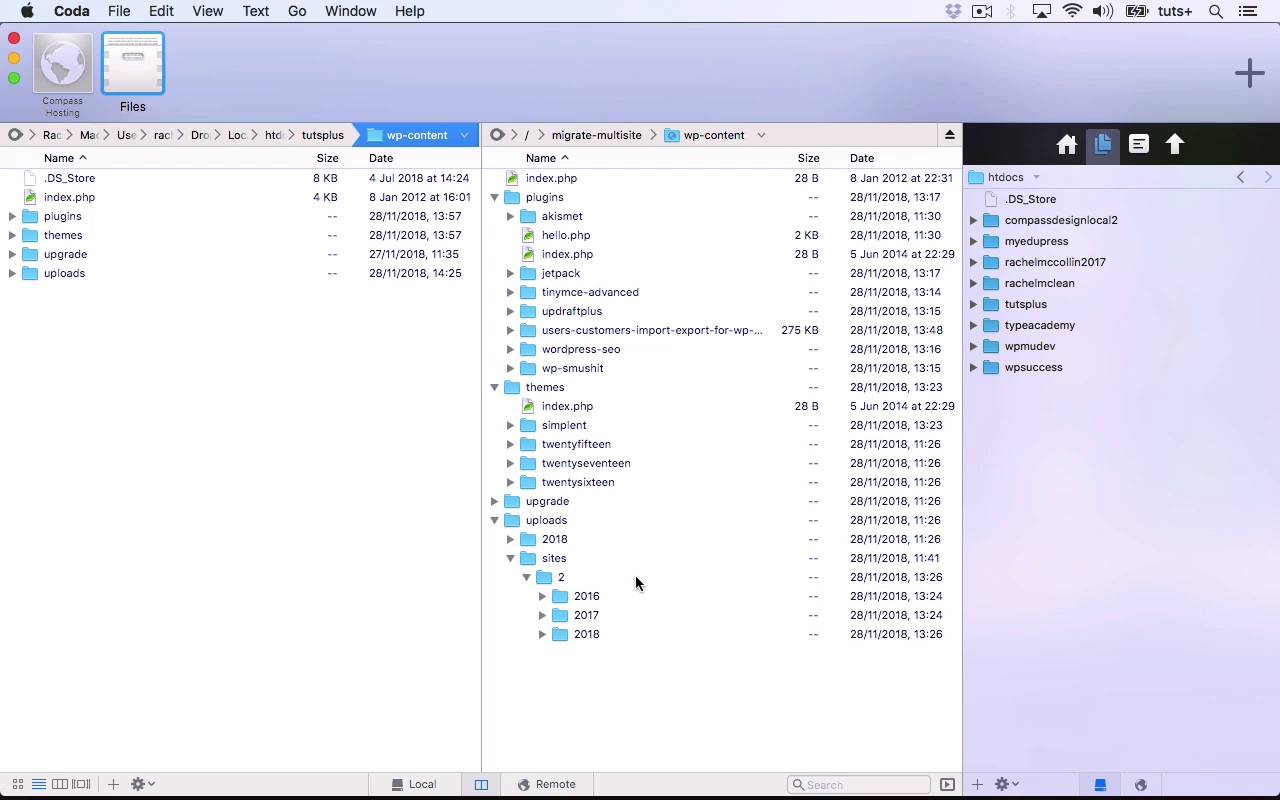Click the file Search field
The height and width of the screenshot is (800, 1280).
click(859, 784)
